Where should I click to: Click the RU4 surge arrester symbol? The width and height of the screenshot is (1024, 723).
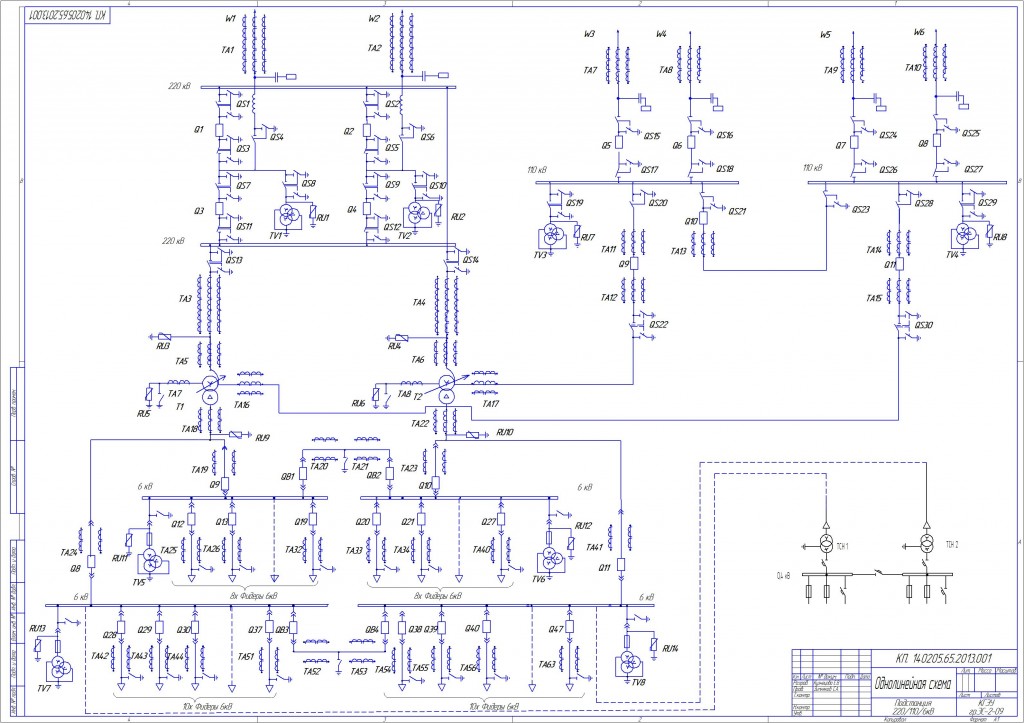tap(401, 337)
